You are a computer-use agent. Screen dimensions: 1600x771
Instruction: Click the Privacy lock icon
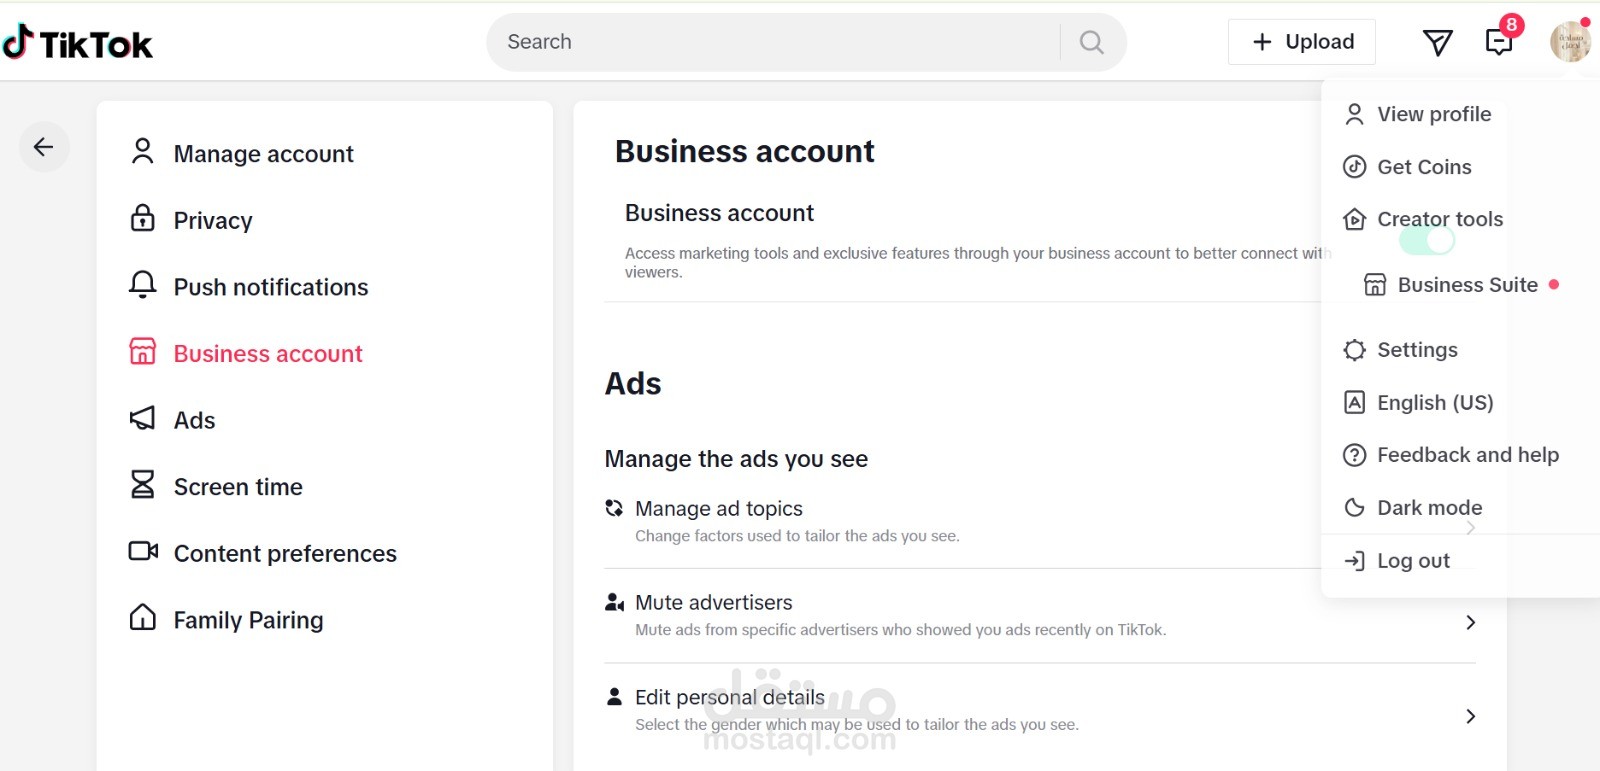click(143, 219)
